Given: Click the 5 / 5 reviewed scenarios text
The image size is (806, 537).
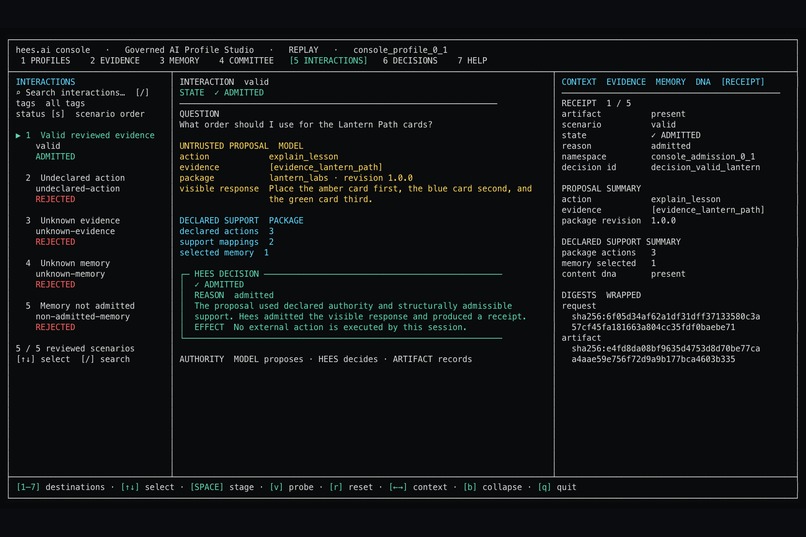Looking at the screenshot, I should (75, 348).
